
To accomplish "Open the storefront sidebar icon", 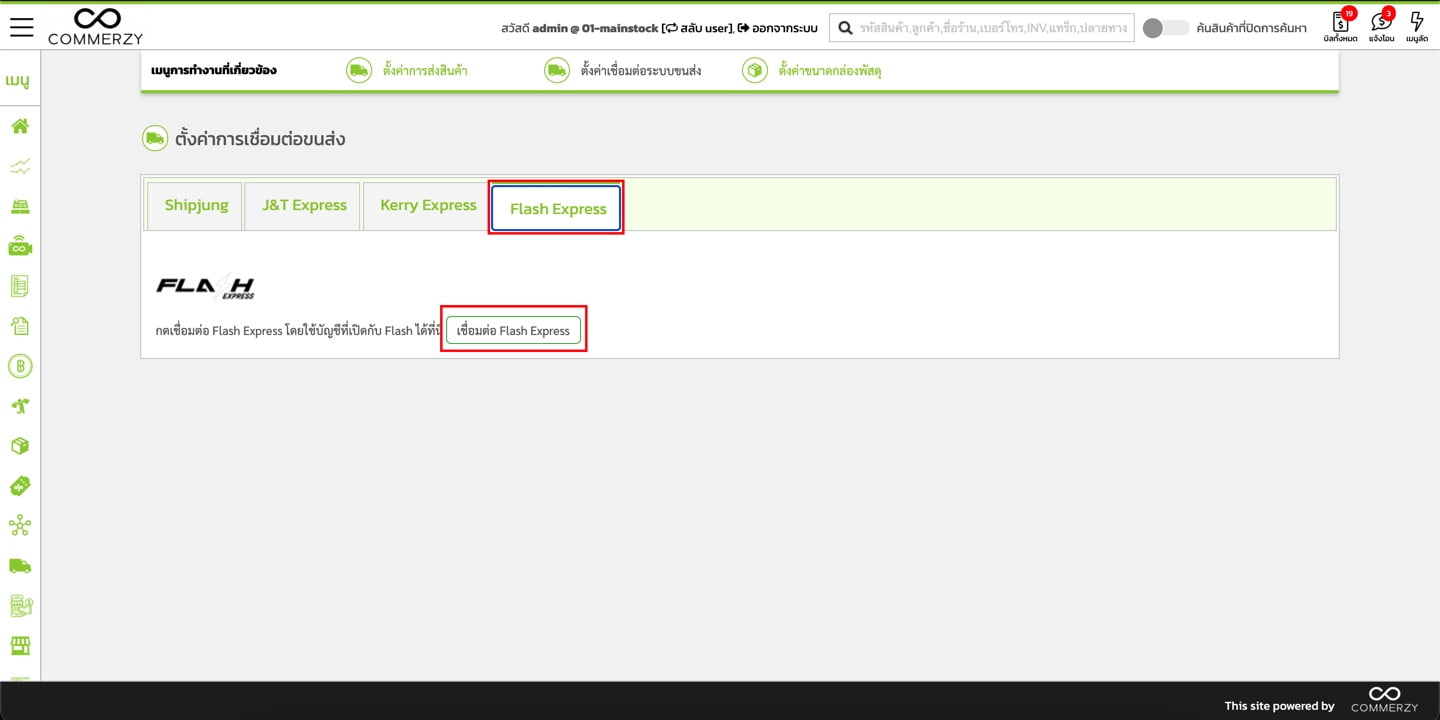I will pos(20,645).
